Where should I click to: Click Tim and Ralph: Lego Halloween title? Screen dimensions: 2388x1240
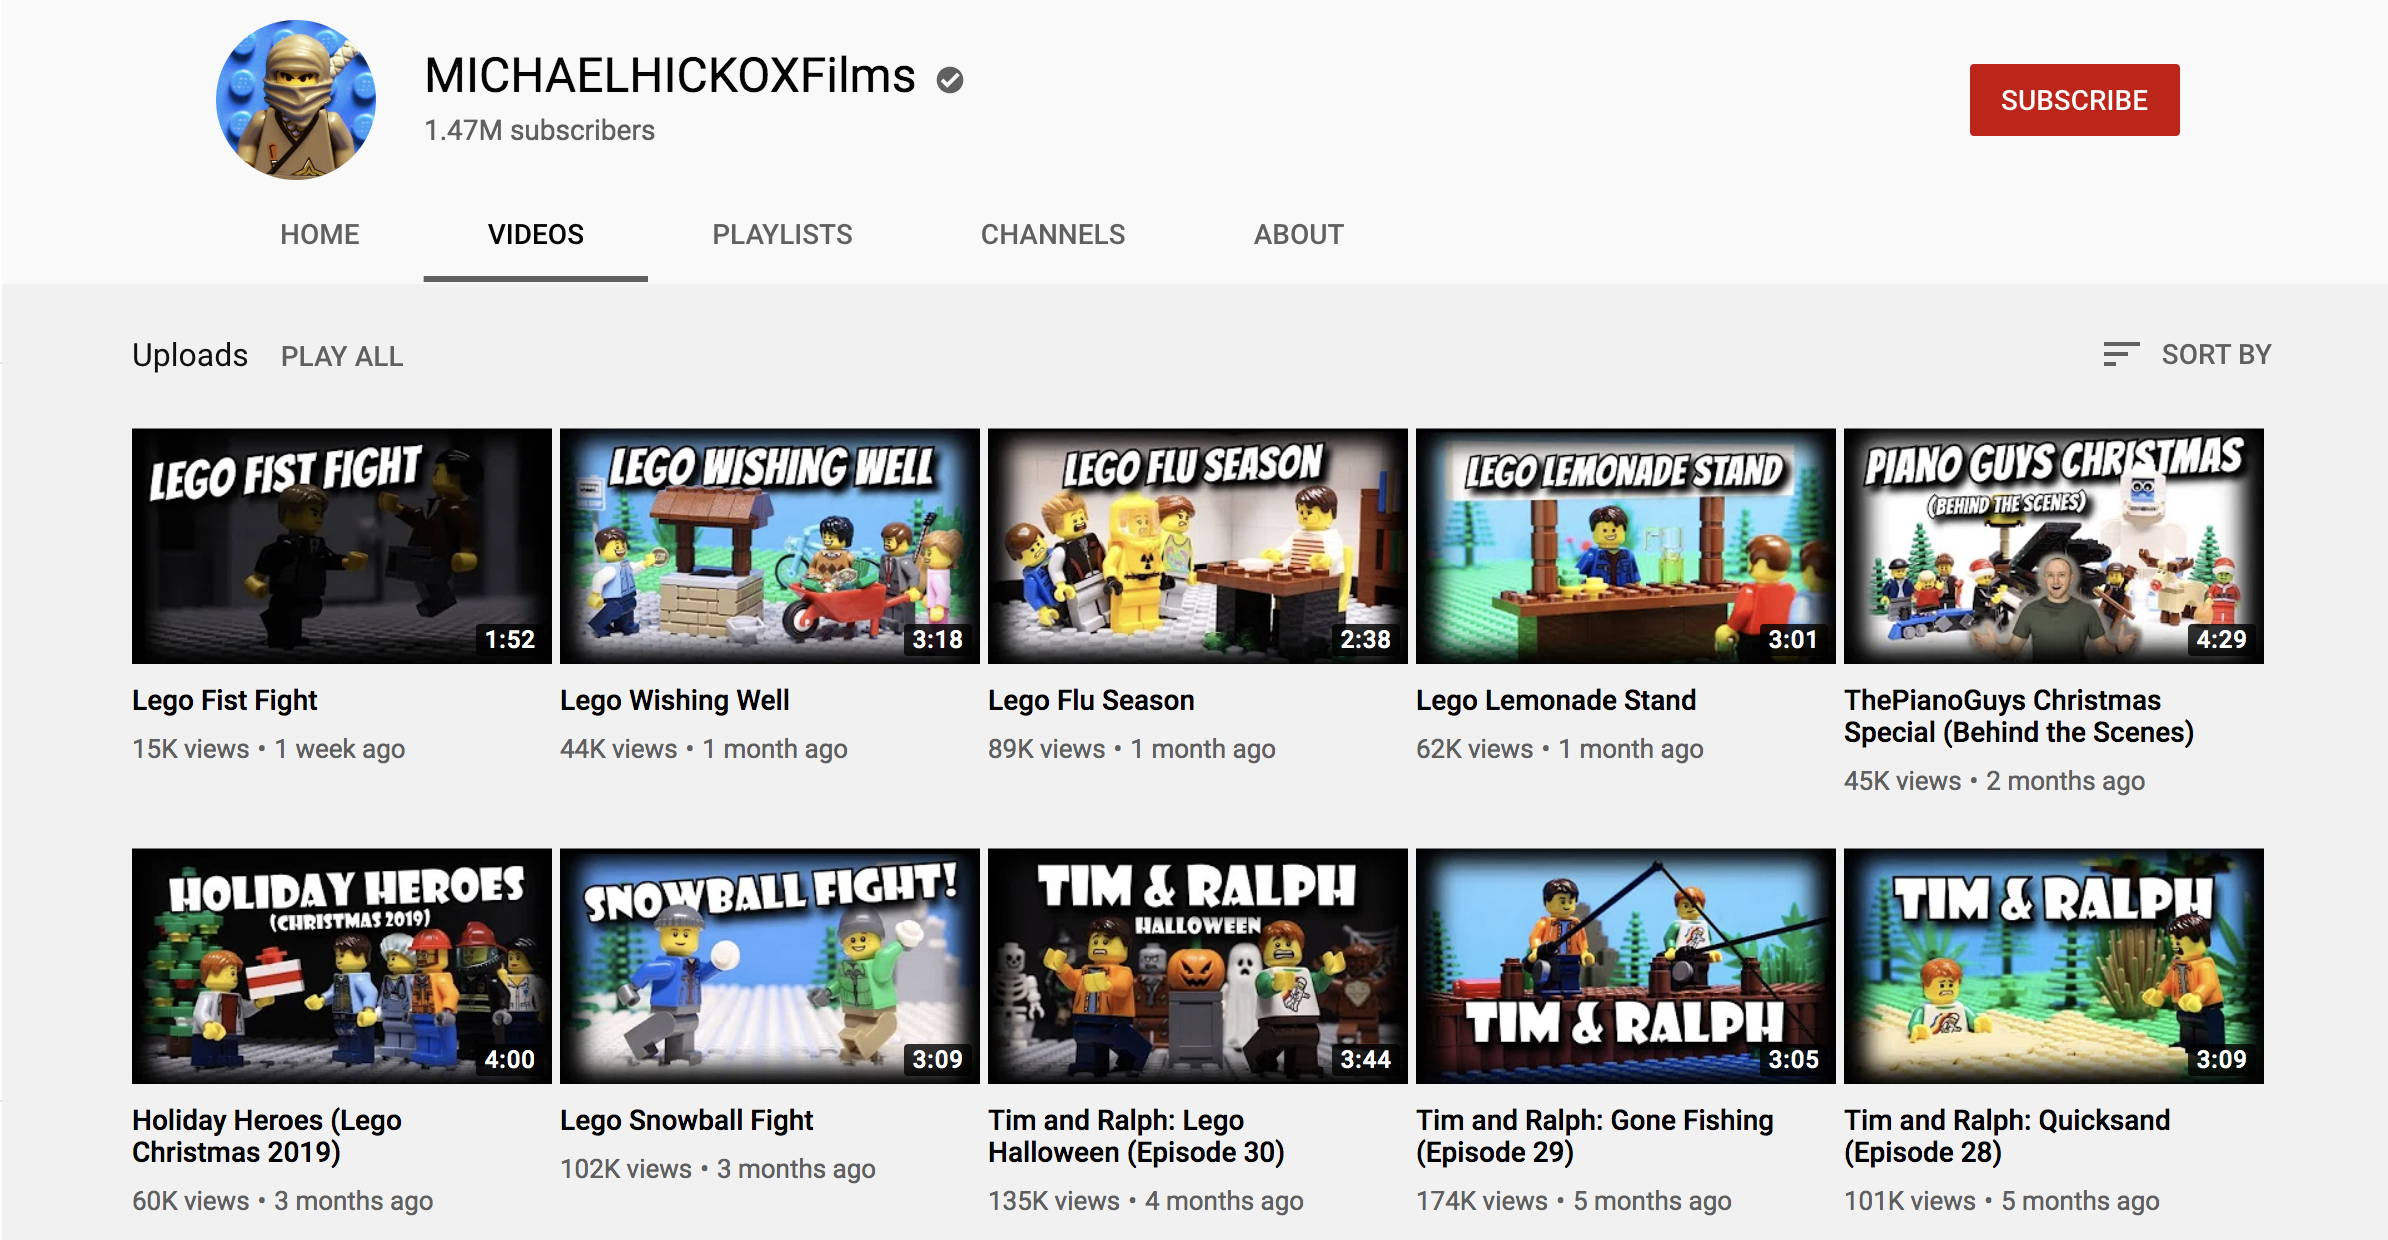(1136, 1136)
